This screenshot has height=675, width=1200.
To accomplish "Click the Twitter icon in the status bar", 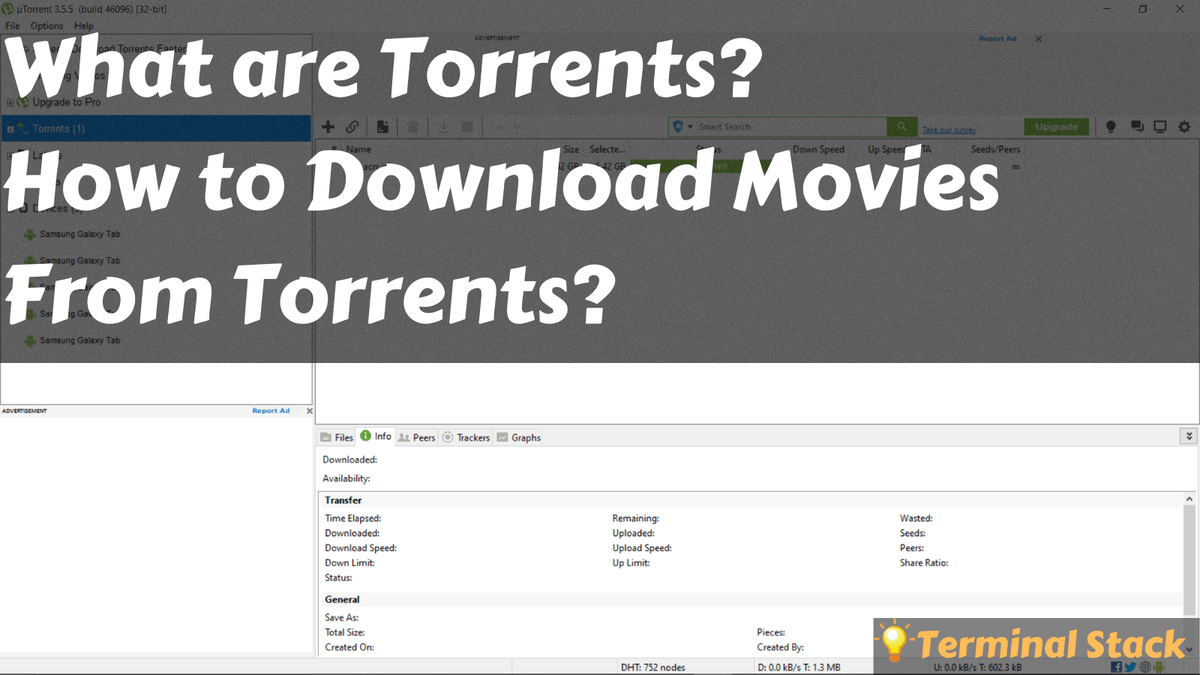I will coord(1130,667).
